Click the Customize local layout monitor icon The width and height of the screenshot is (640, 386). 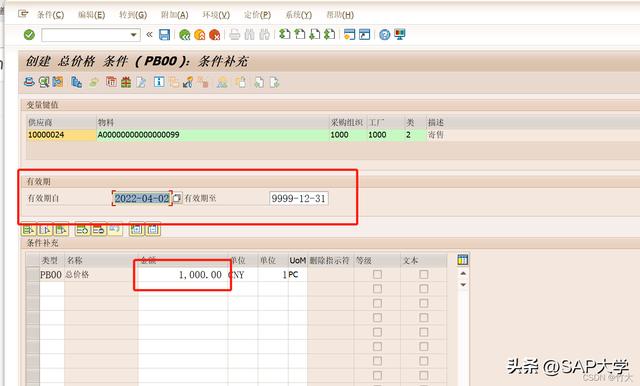(400, 35)
